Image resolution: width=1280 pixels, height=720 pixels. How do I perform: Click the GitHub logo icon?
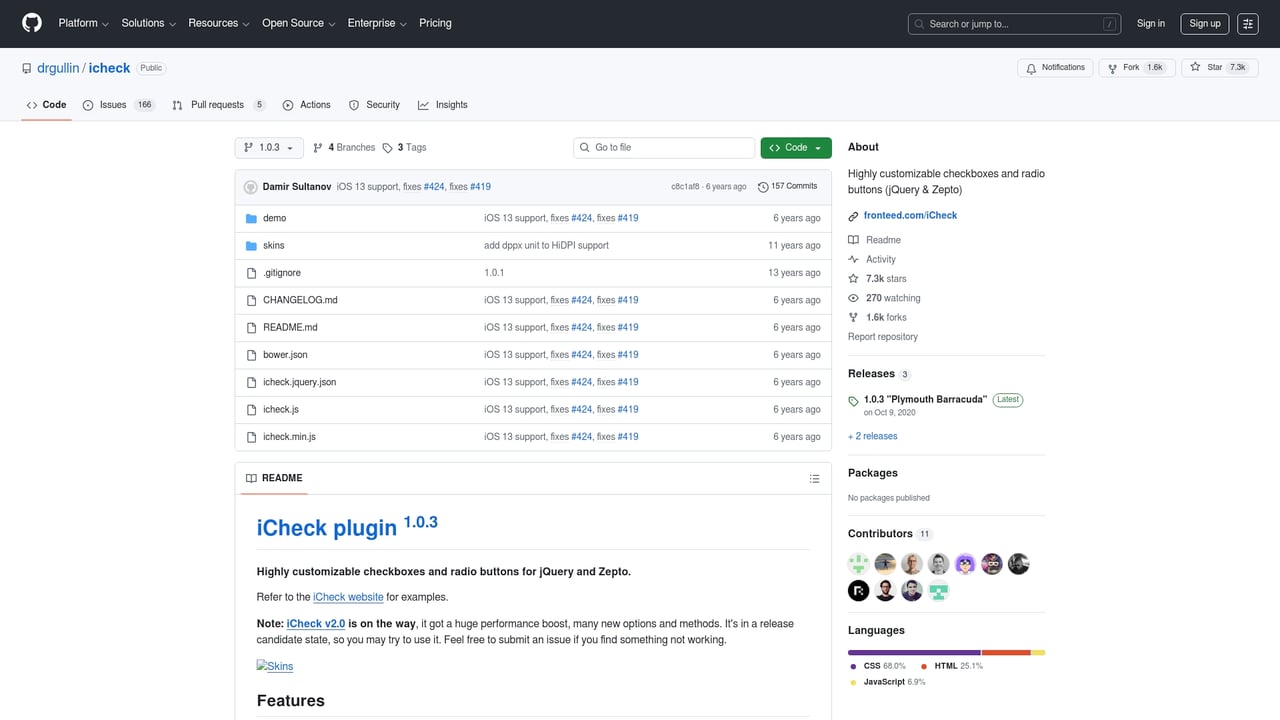tap(32, 23)
